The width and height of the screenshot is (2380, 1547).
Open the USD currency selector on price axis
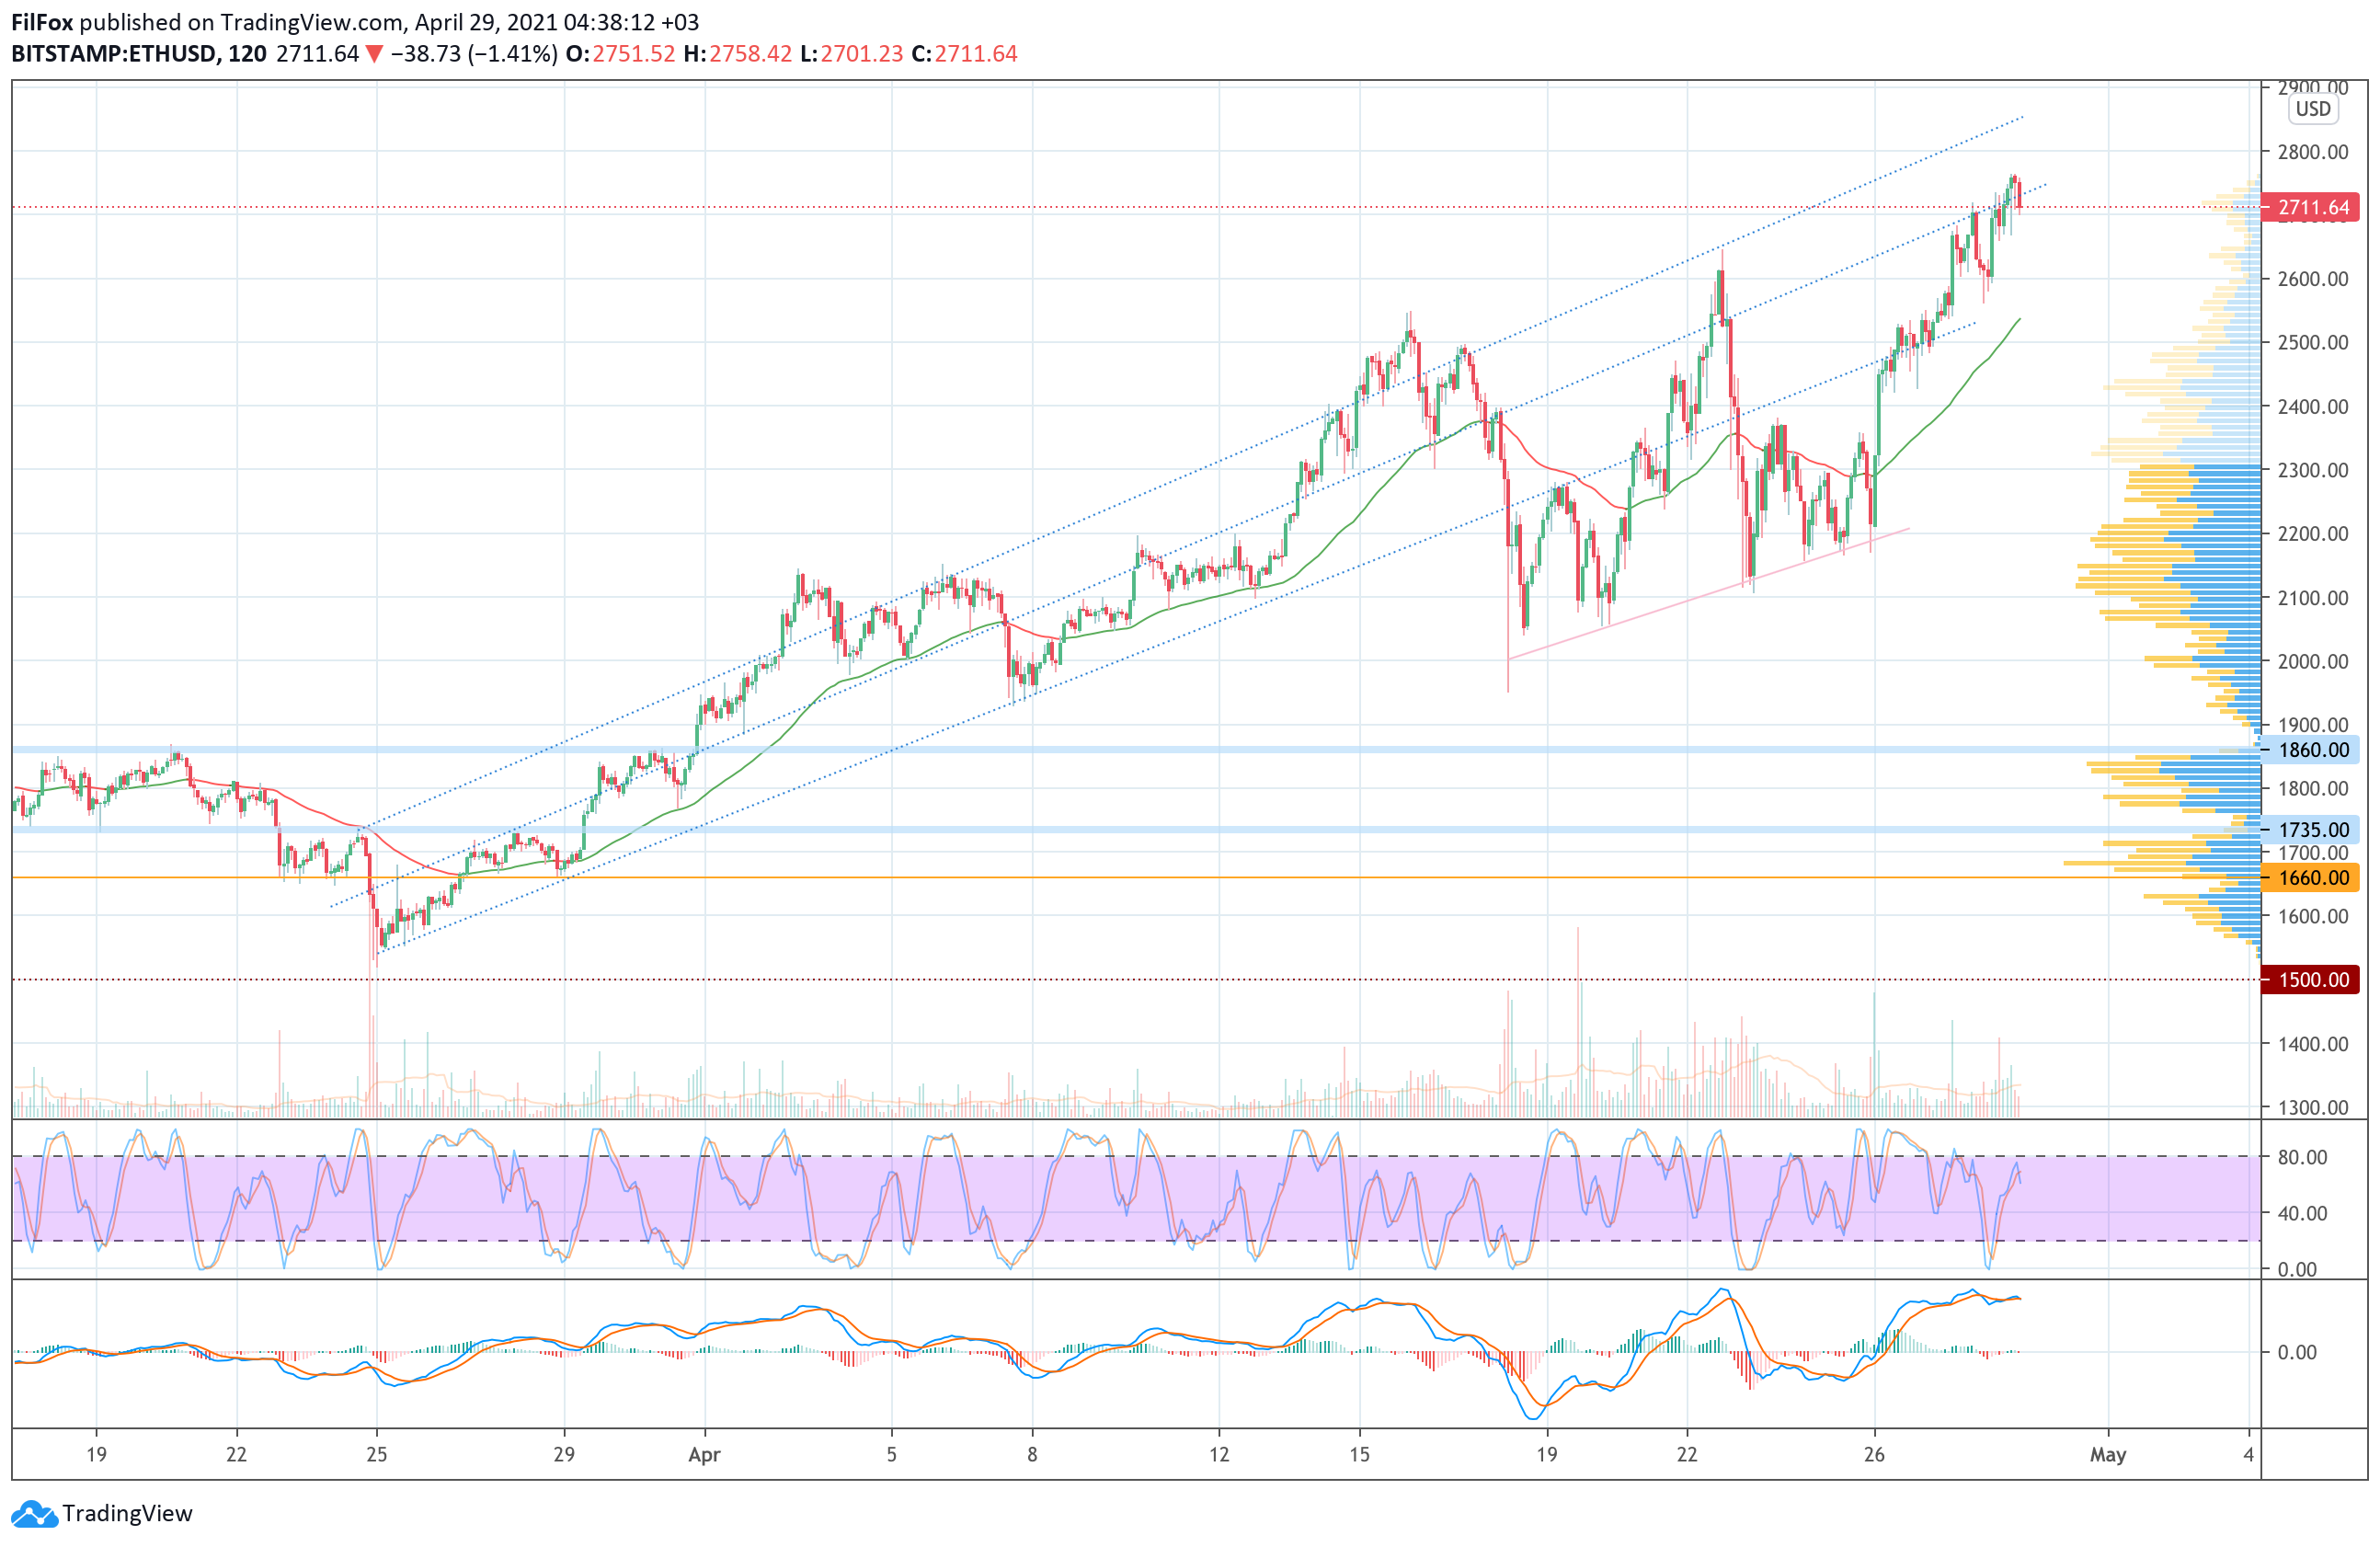click(2312, 109)
